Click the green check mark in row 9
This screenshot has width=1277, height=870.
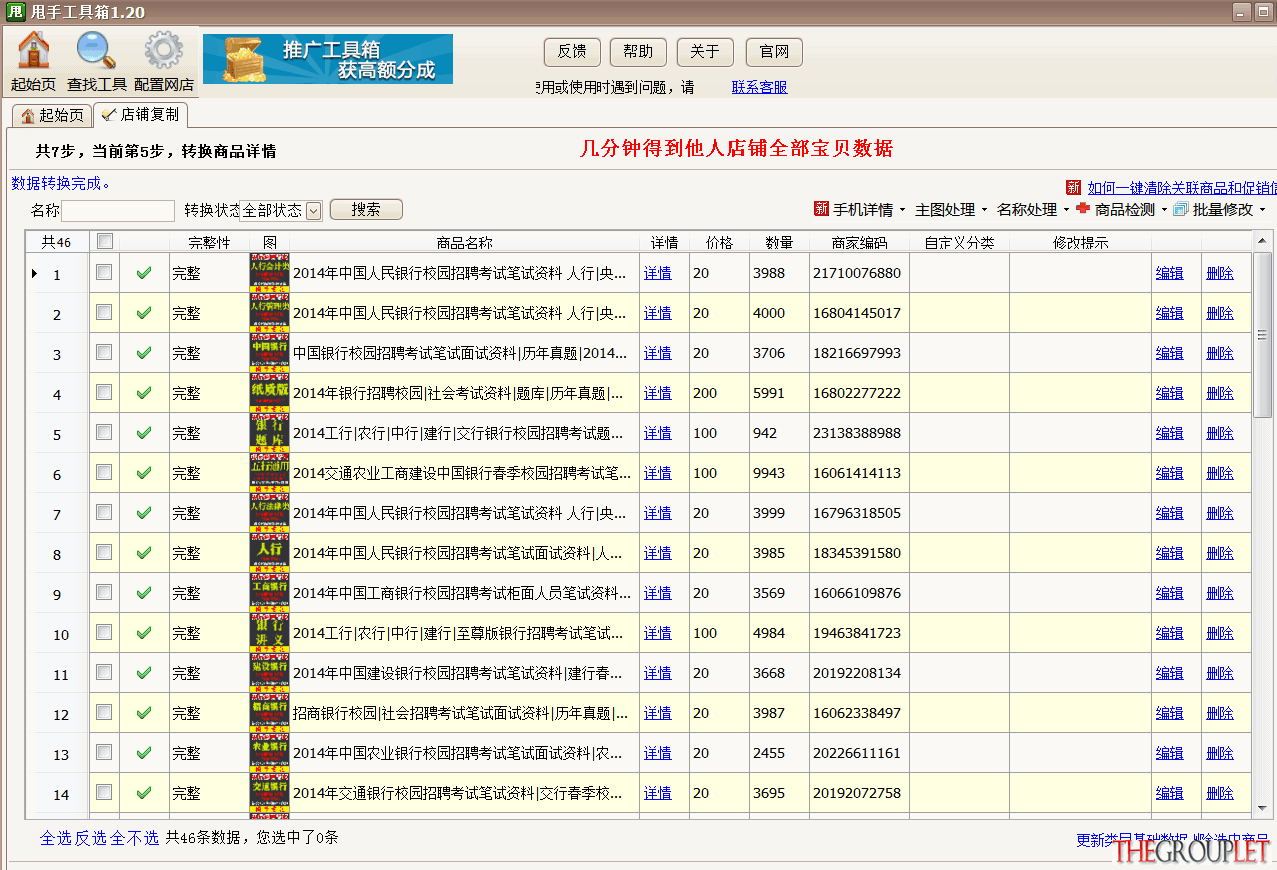pyautogui.click(x=144, y=593)
